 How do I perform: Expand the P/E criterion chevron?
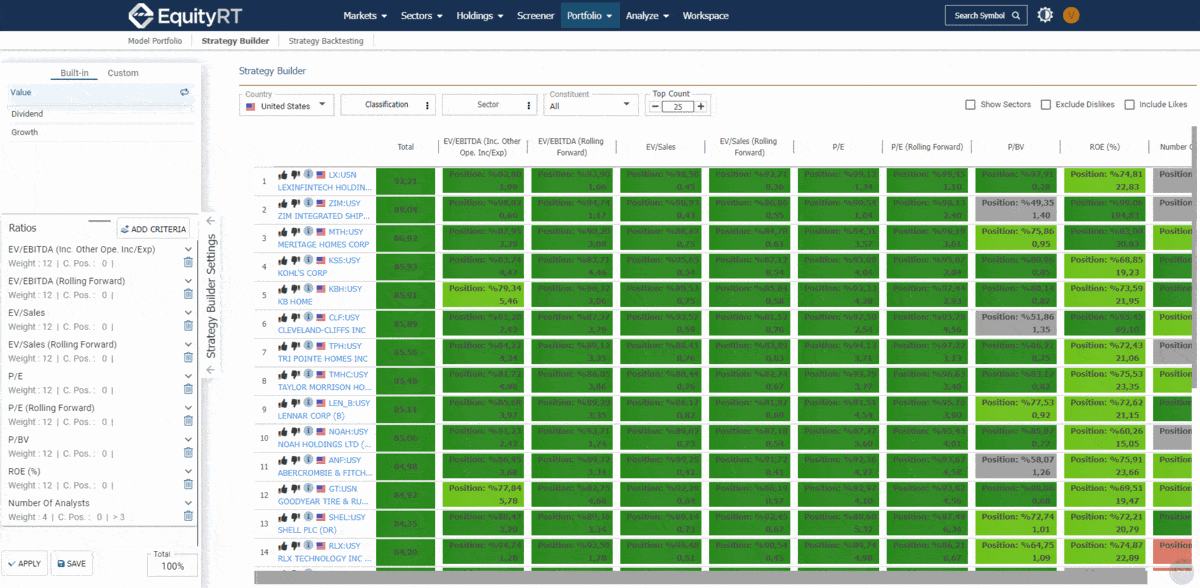click(x=188, y=375)
